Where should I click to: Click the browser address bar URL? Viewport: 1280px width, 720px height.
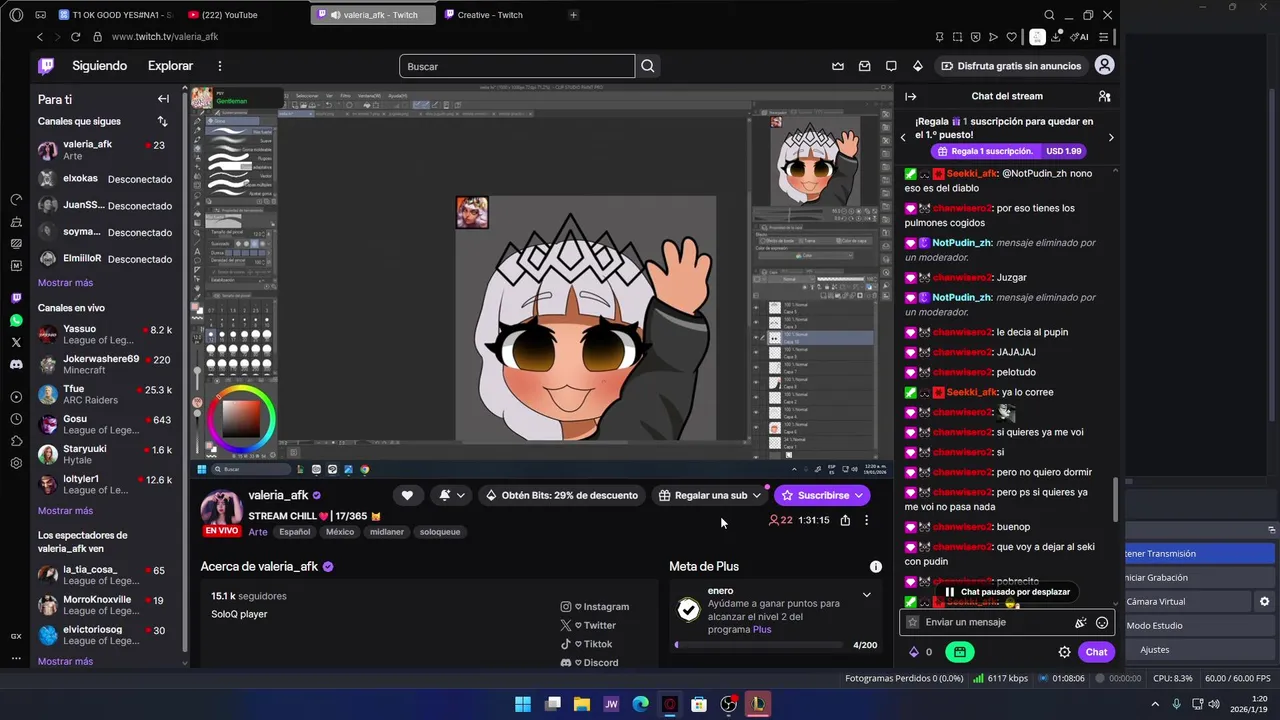165,37
